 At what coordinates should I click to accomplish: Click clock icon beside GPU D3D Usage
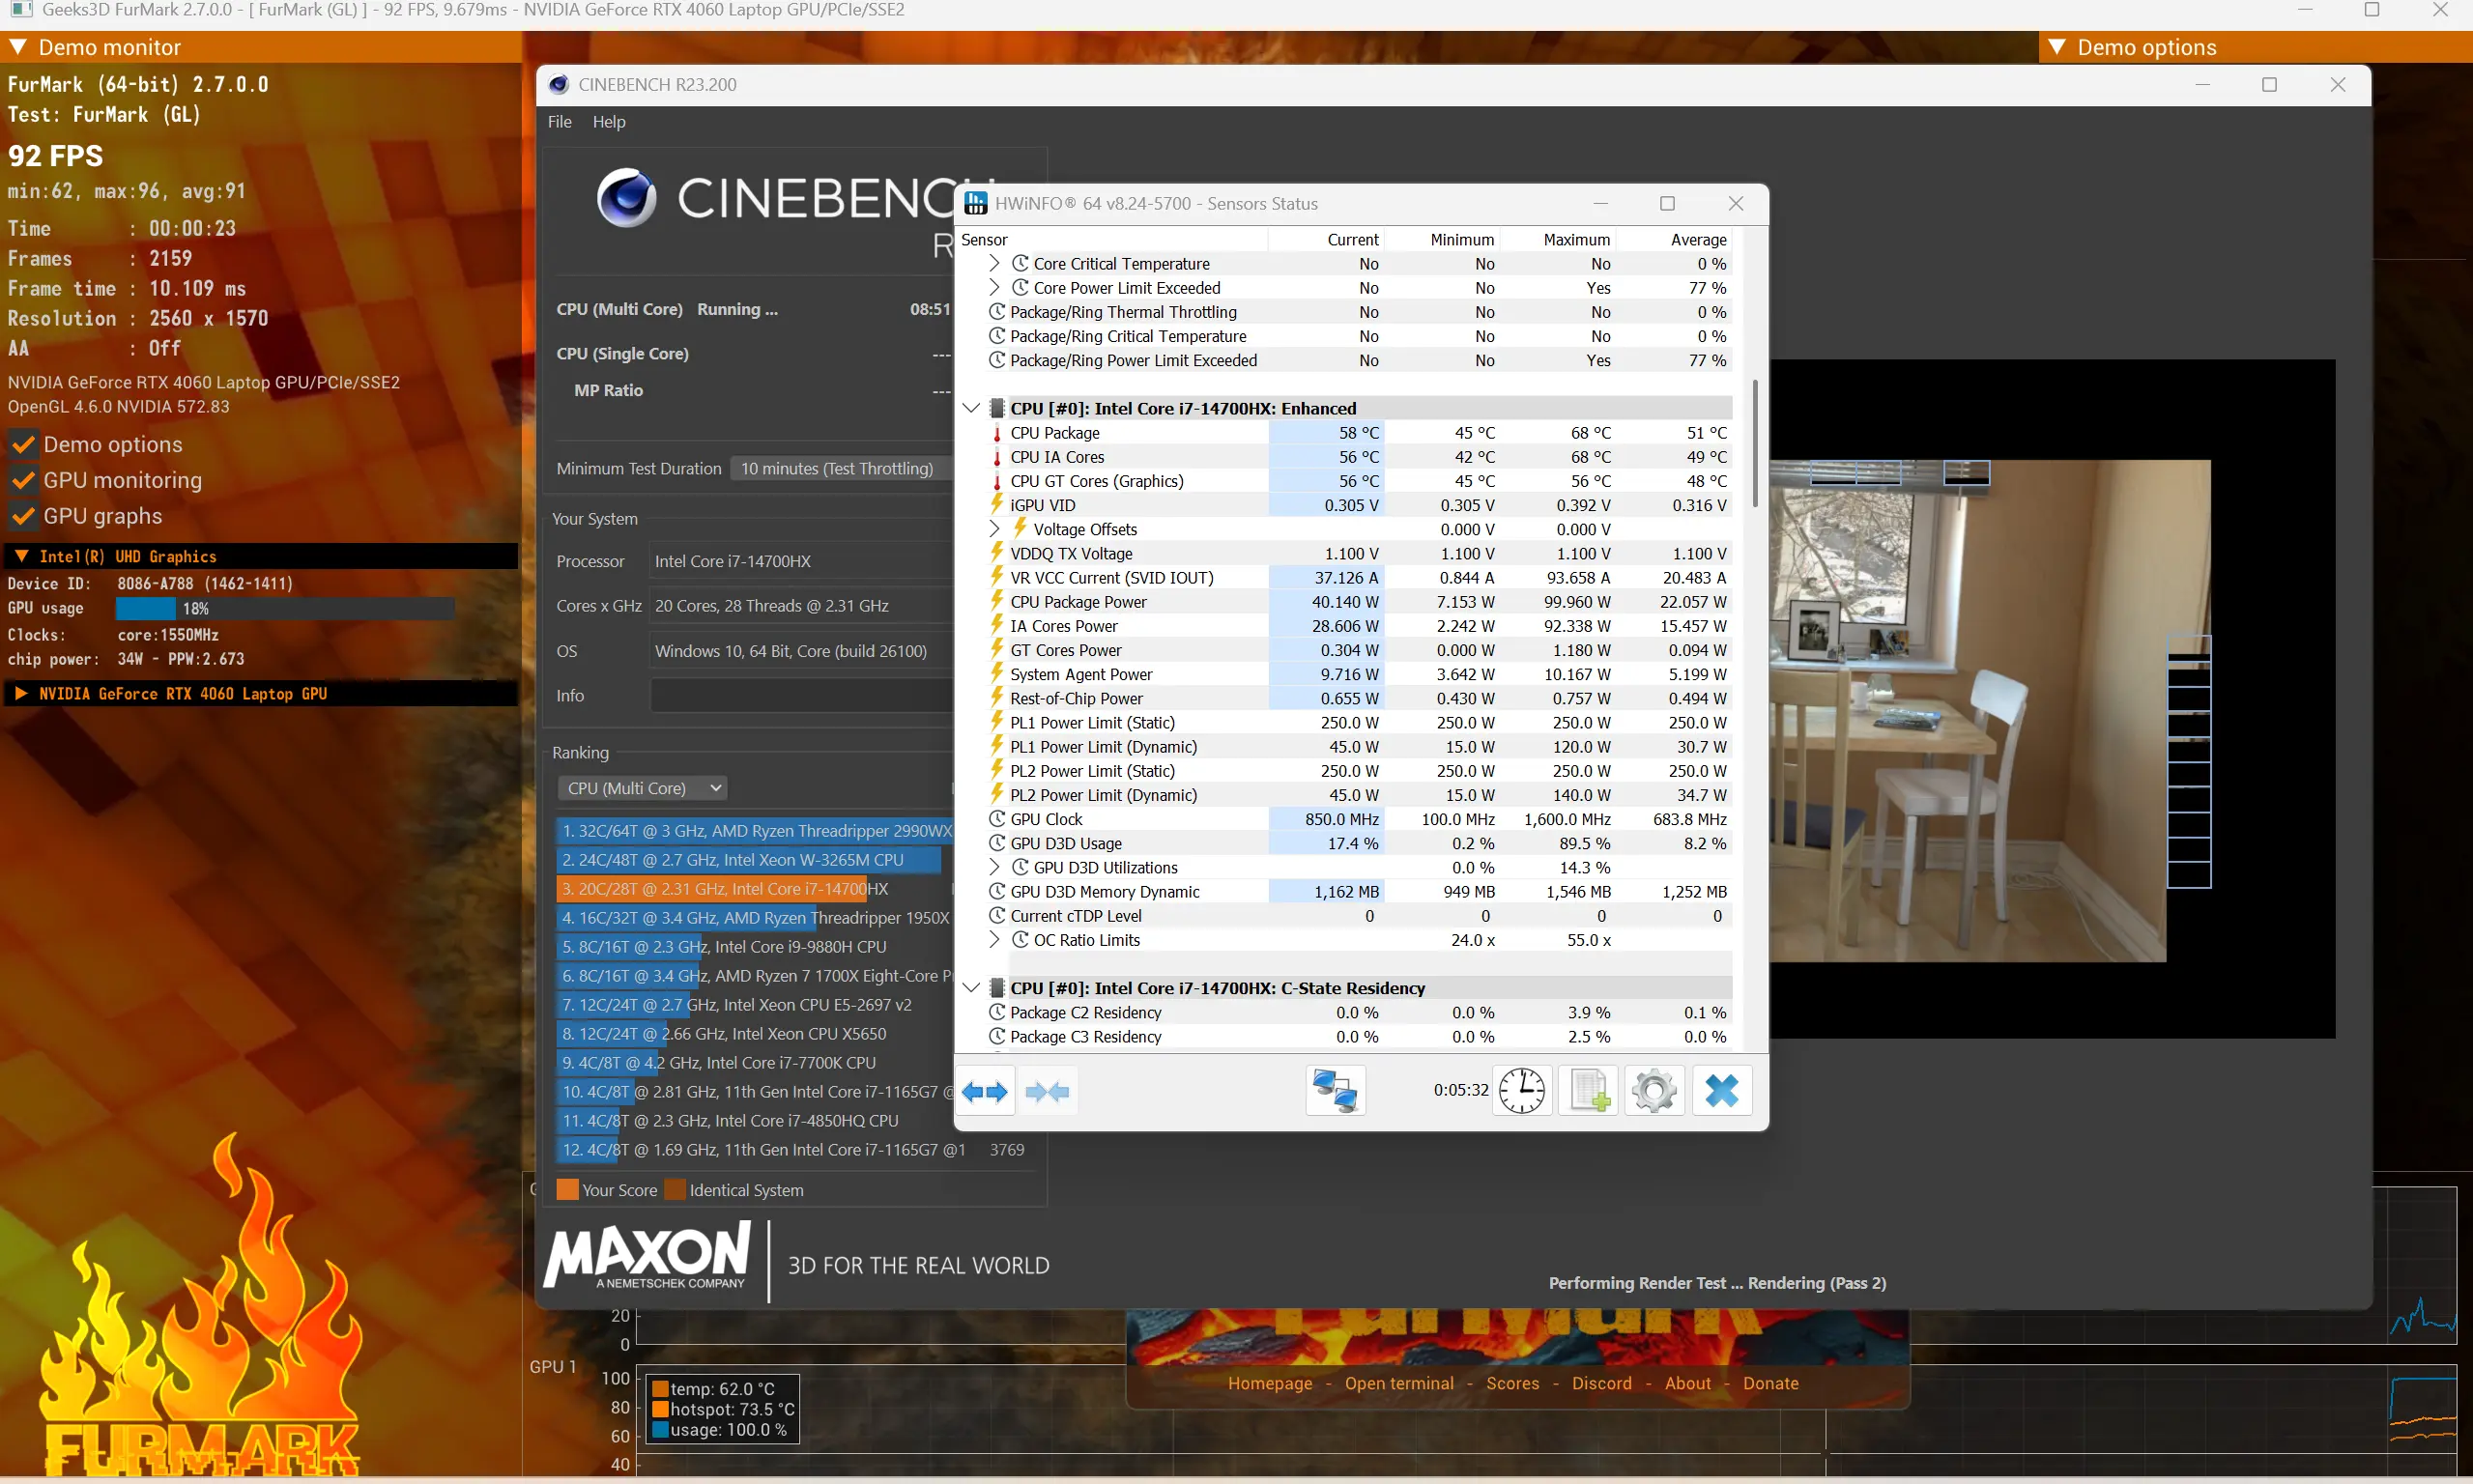click(996, 843)
